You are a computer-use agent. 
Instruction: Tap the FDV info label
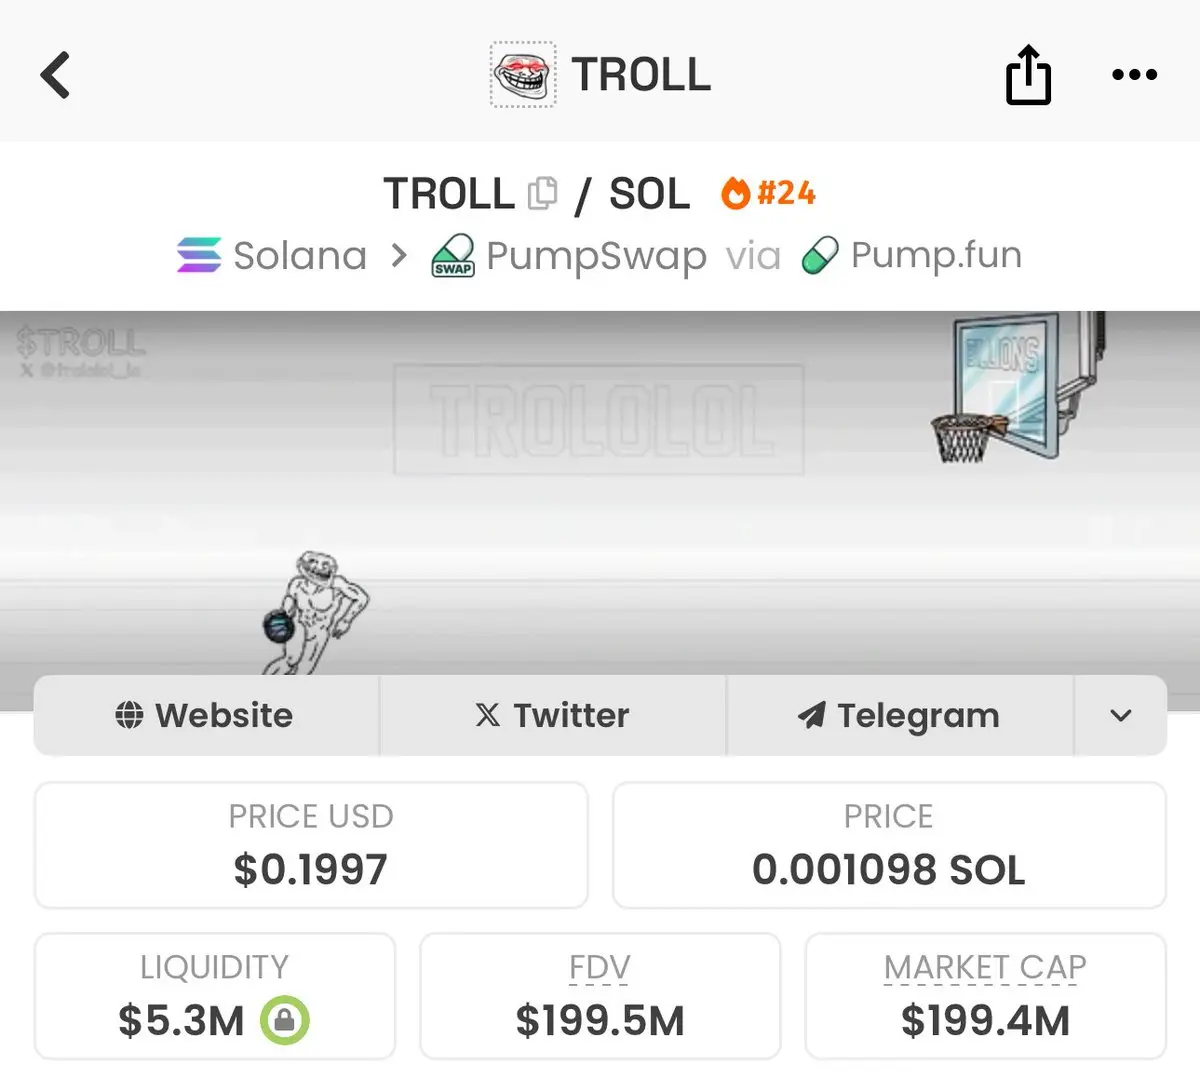pyautogui.click(x=600, y=967)
